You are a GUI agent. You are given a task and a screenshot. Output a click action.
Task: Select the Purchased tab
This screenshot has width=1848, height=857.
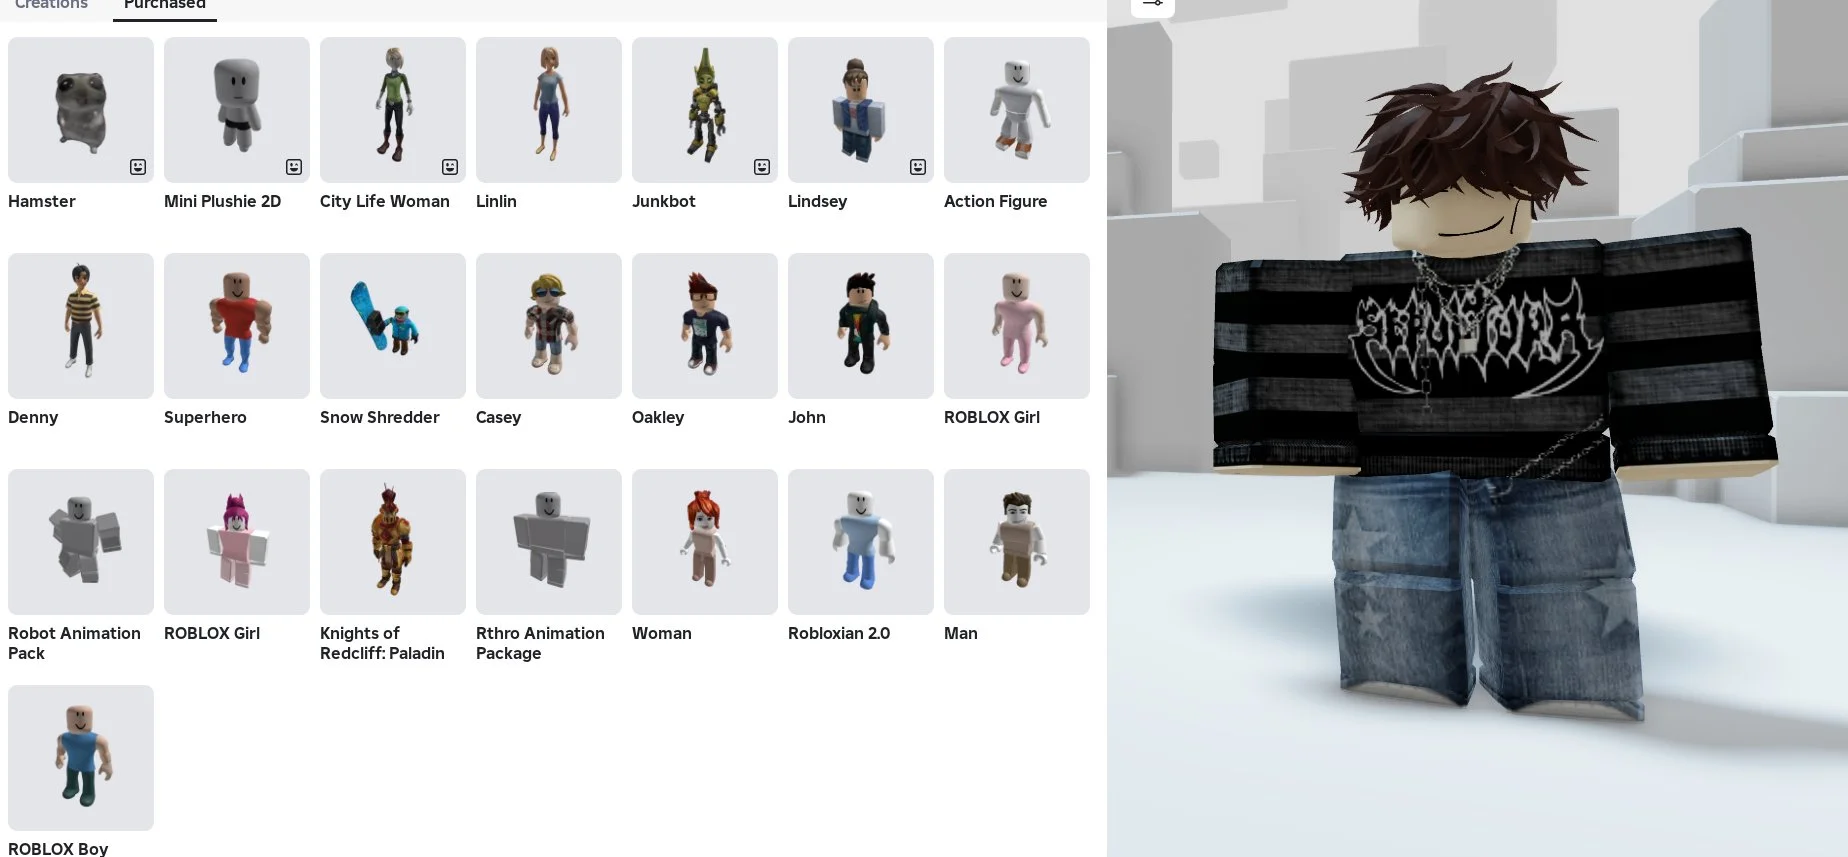[165, 5]
